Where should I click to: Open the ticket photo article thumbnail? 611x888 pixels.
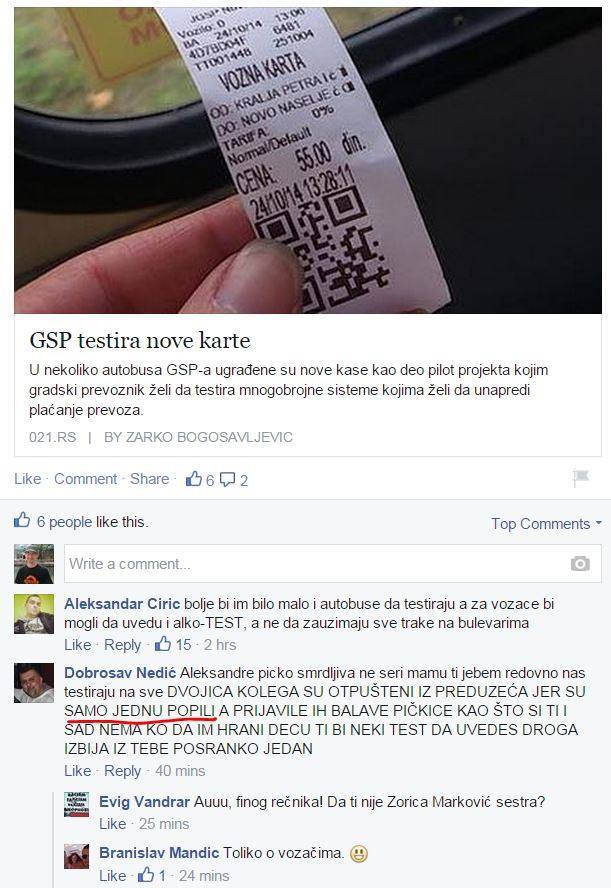point(308,160)
